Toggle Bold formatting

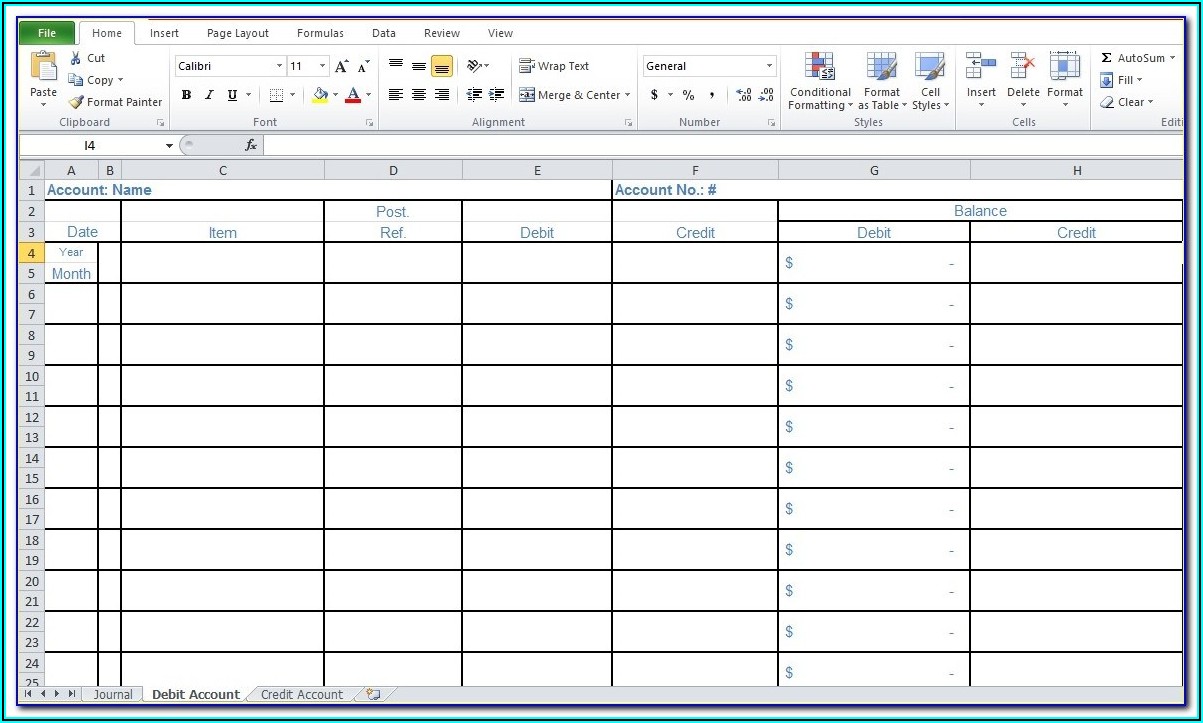coord(186,95)
